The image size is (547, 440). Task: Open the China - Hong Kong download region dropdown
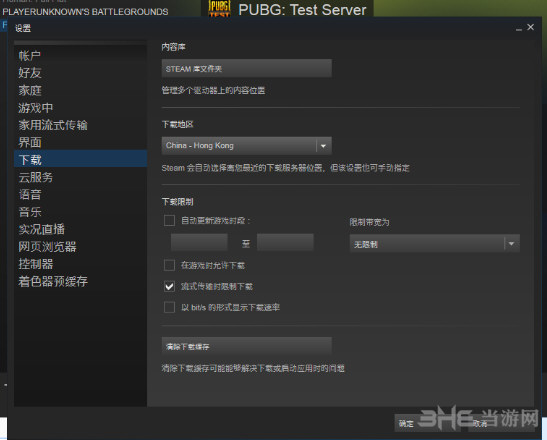pyautogui.click(x=246, y=146)
